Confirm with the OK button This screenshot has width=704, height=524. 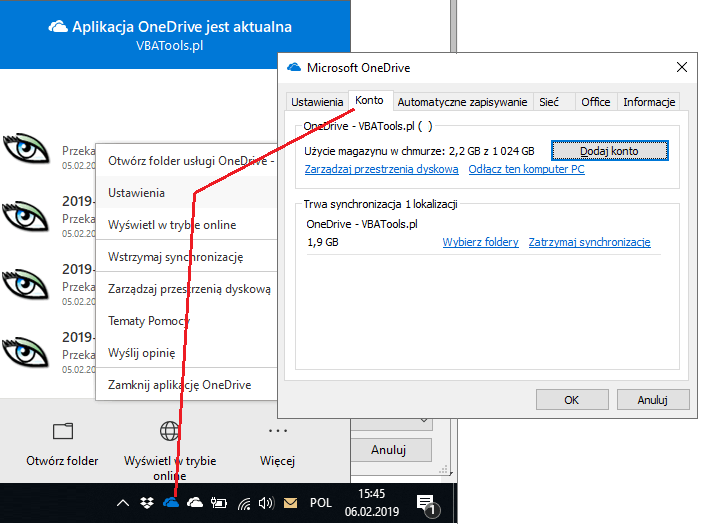coord(572,400)
